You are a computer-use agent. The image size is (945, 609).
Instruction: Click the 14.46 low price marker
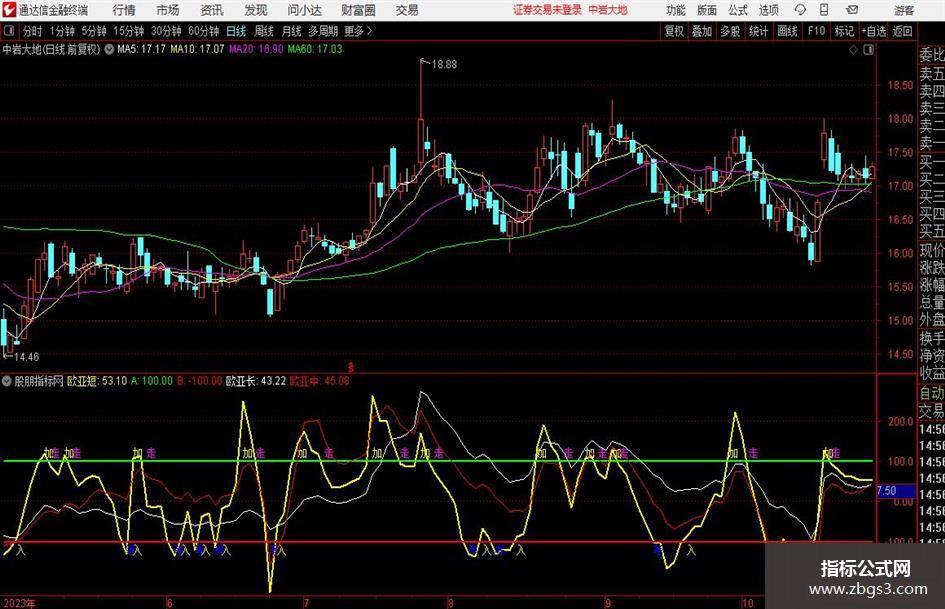coord(27,357)
